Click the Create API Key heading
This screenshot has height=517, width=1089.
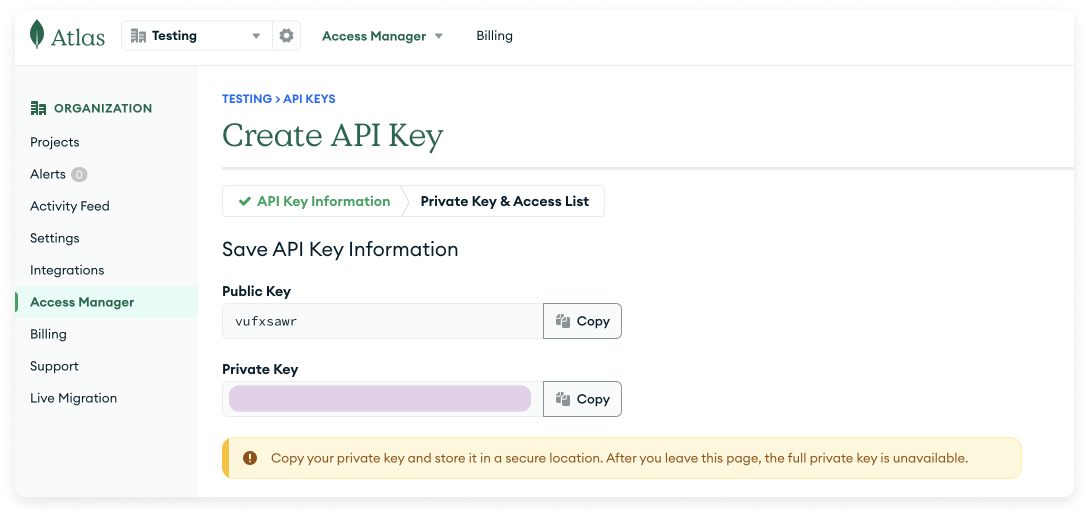point(333,136)
